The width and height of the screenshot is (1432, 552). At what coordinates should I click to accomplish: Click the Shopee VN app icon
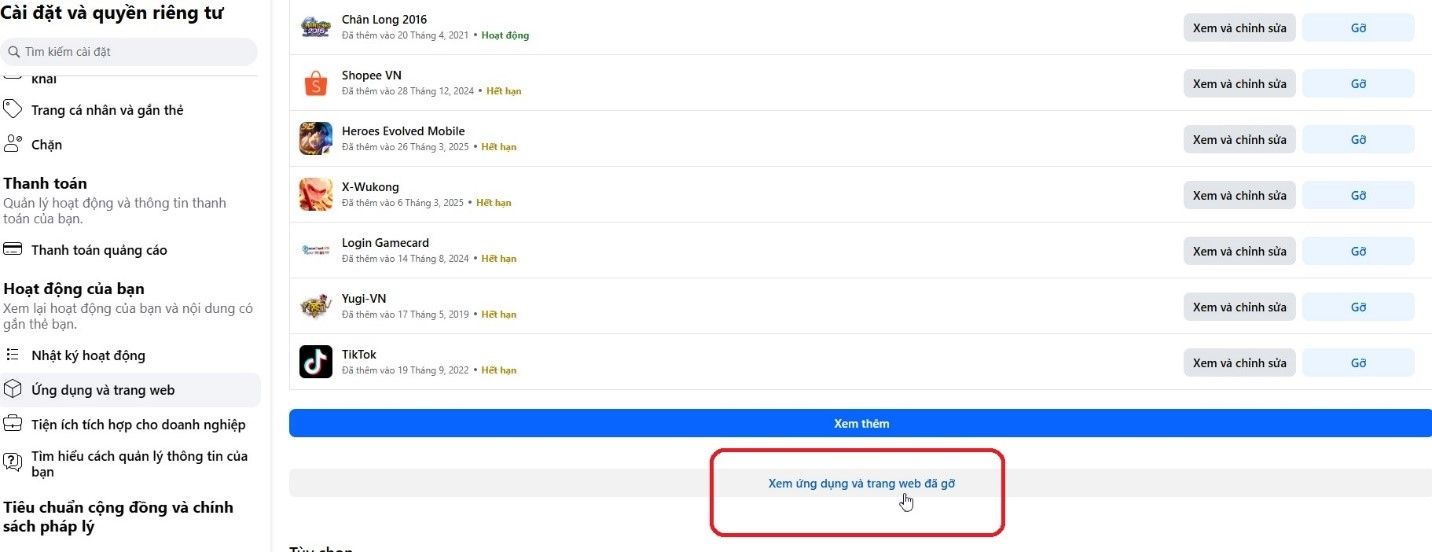pyautogui.click(x=316, y=83)
